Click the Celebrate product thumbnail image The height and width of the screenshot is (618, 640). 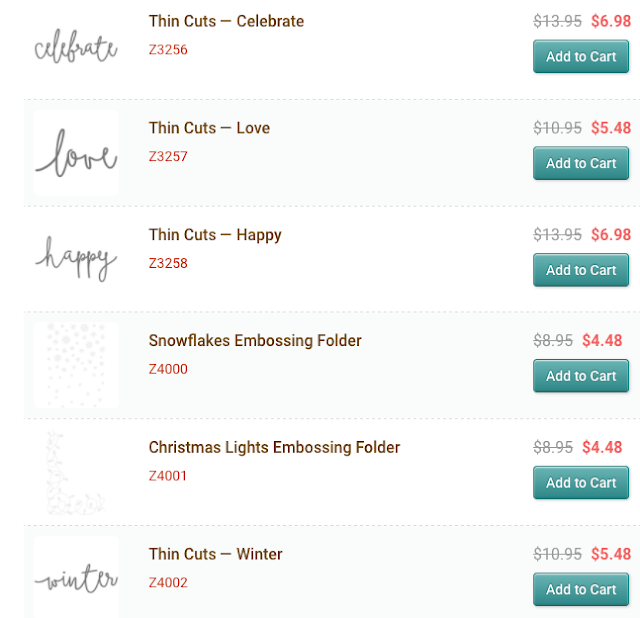[x=76, y=47]
